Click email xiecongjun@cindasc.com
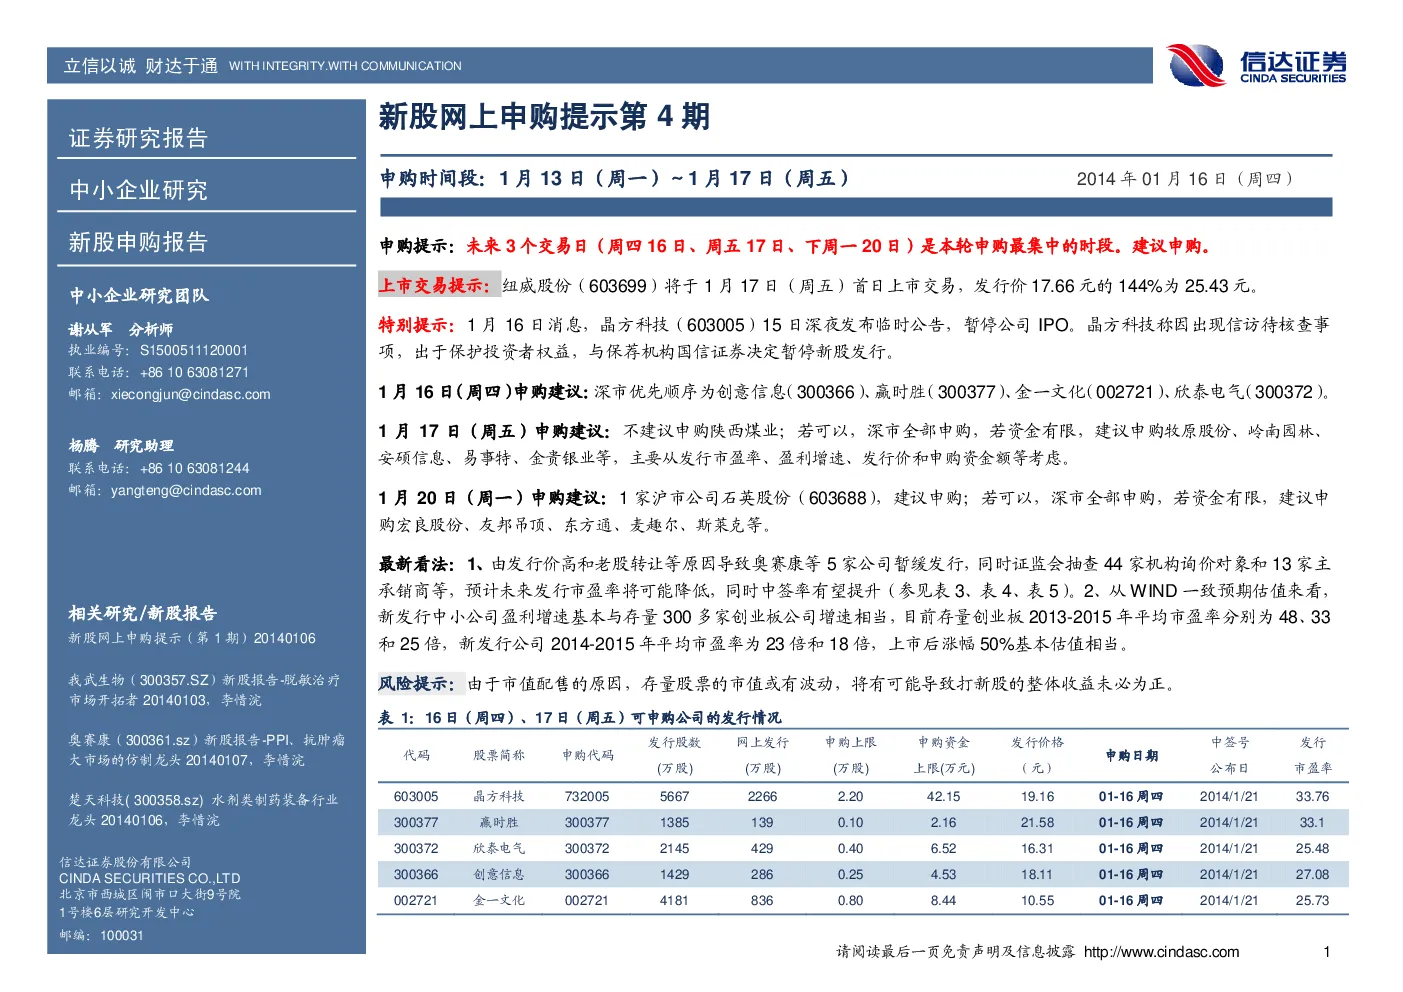Image resolution: width=1403 pixels, height=992 pixels. (191, 394)
